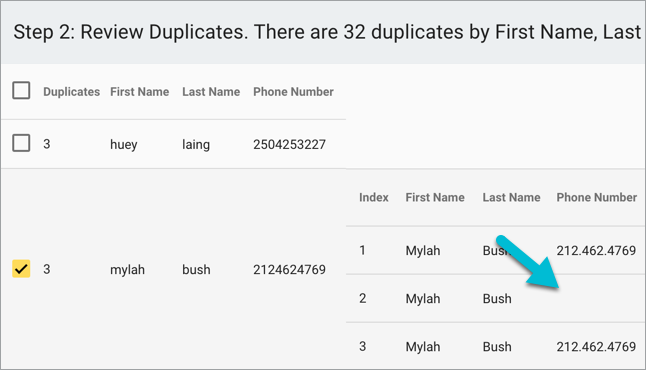Sort by First Name column header
Screen dimensions: 646x370
139,91
